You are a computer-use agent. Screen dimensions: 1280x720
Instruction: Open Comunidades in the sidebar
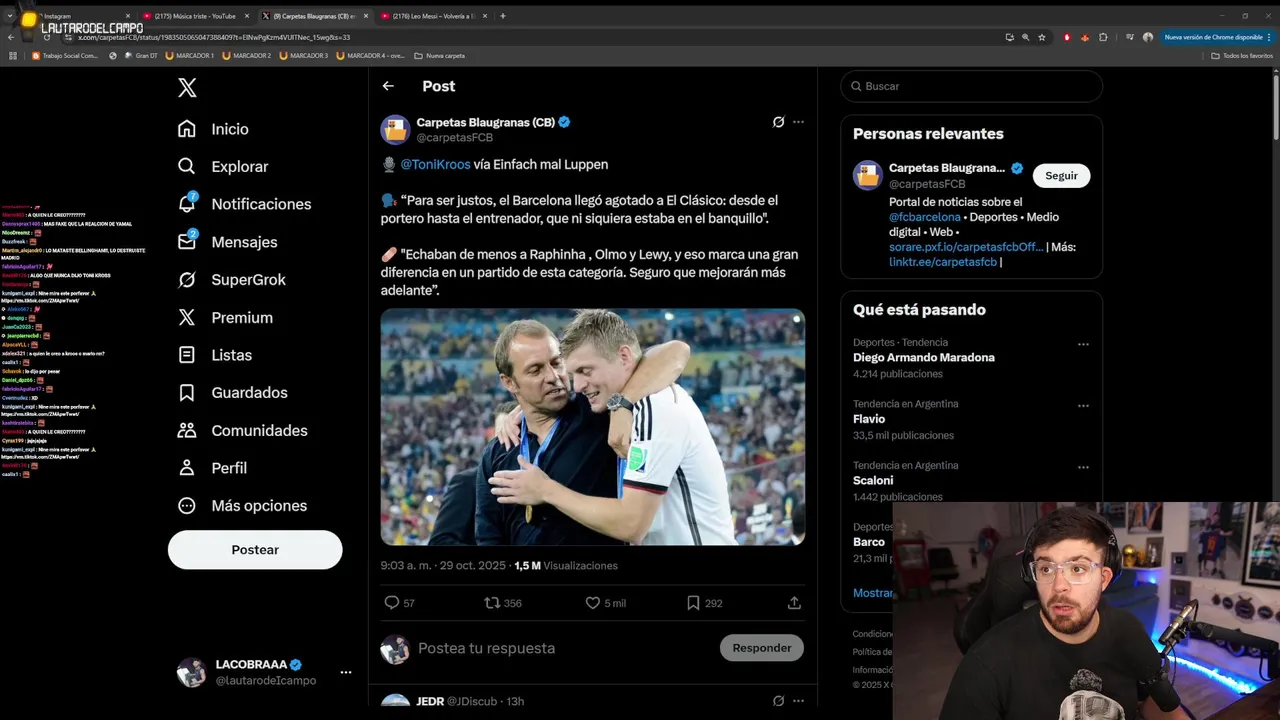tap(242, 430)
